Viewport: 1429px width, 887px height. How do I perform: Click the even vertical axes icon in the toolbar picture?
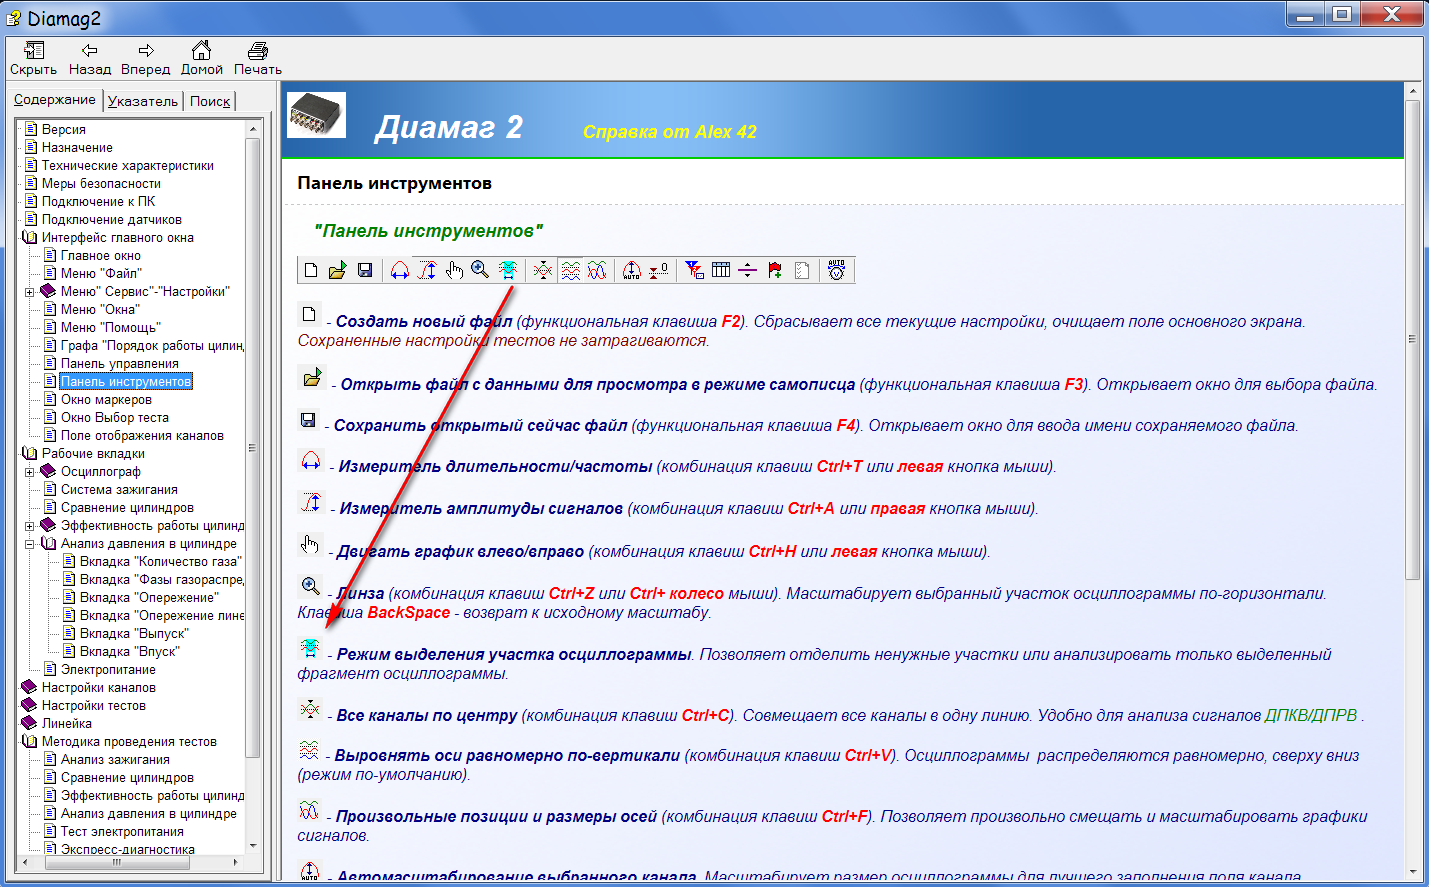click(570, 270)
